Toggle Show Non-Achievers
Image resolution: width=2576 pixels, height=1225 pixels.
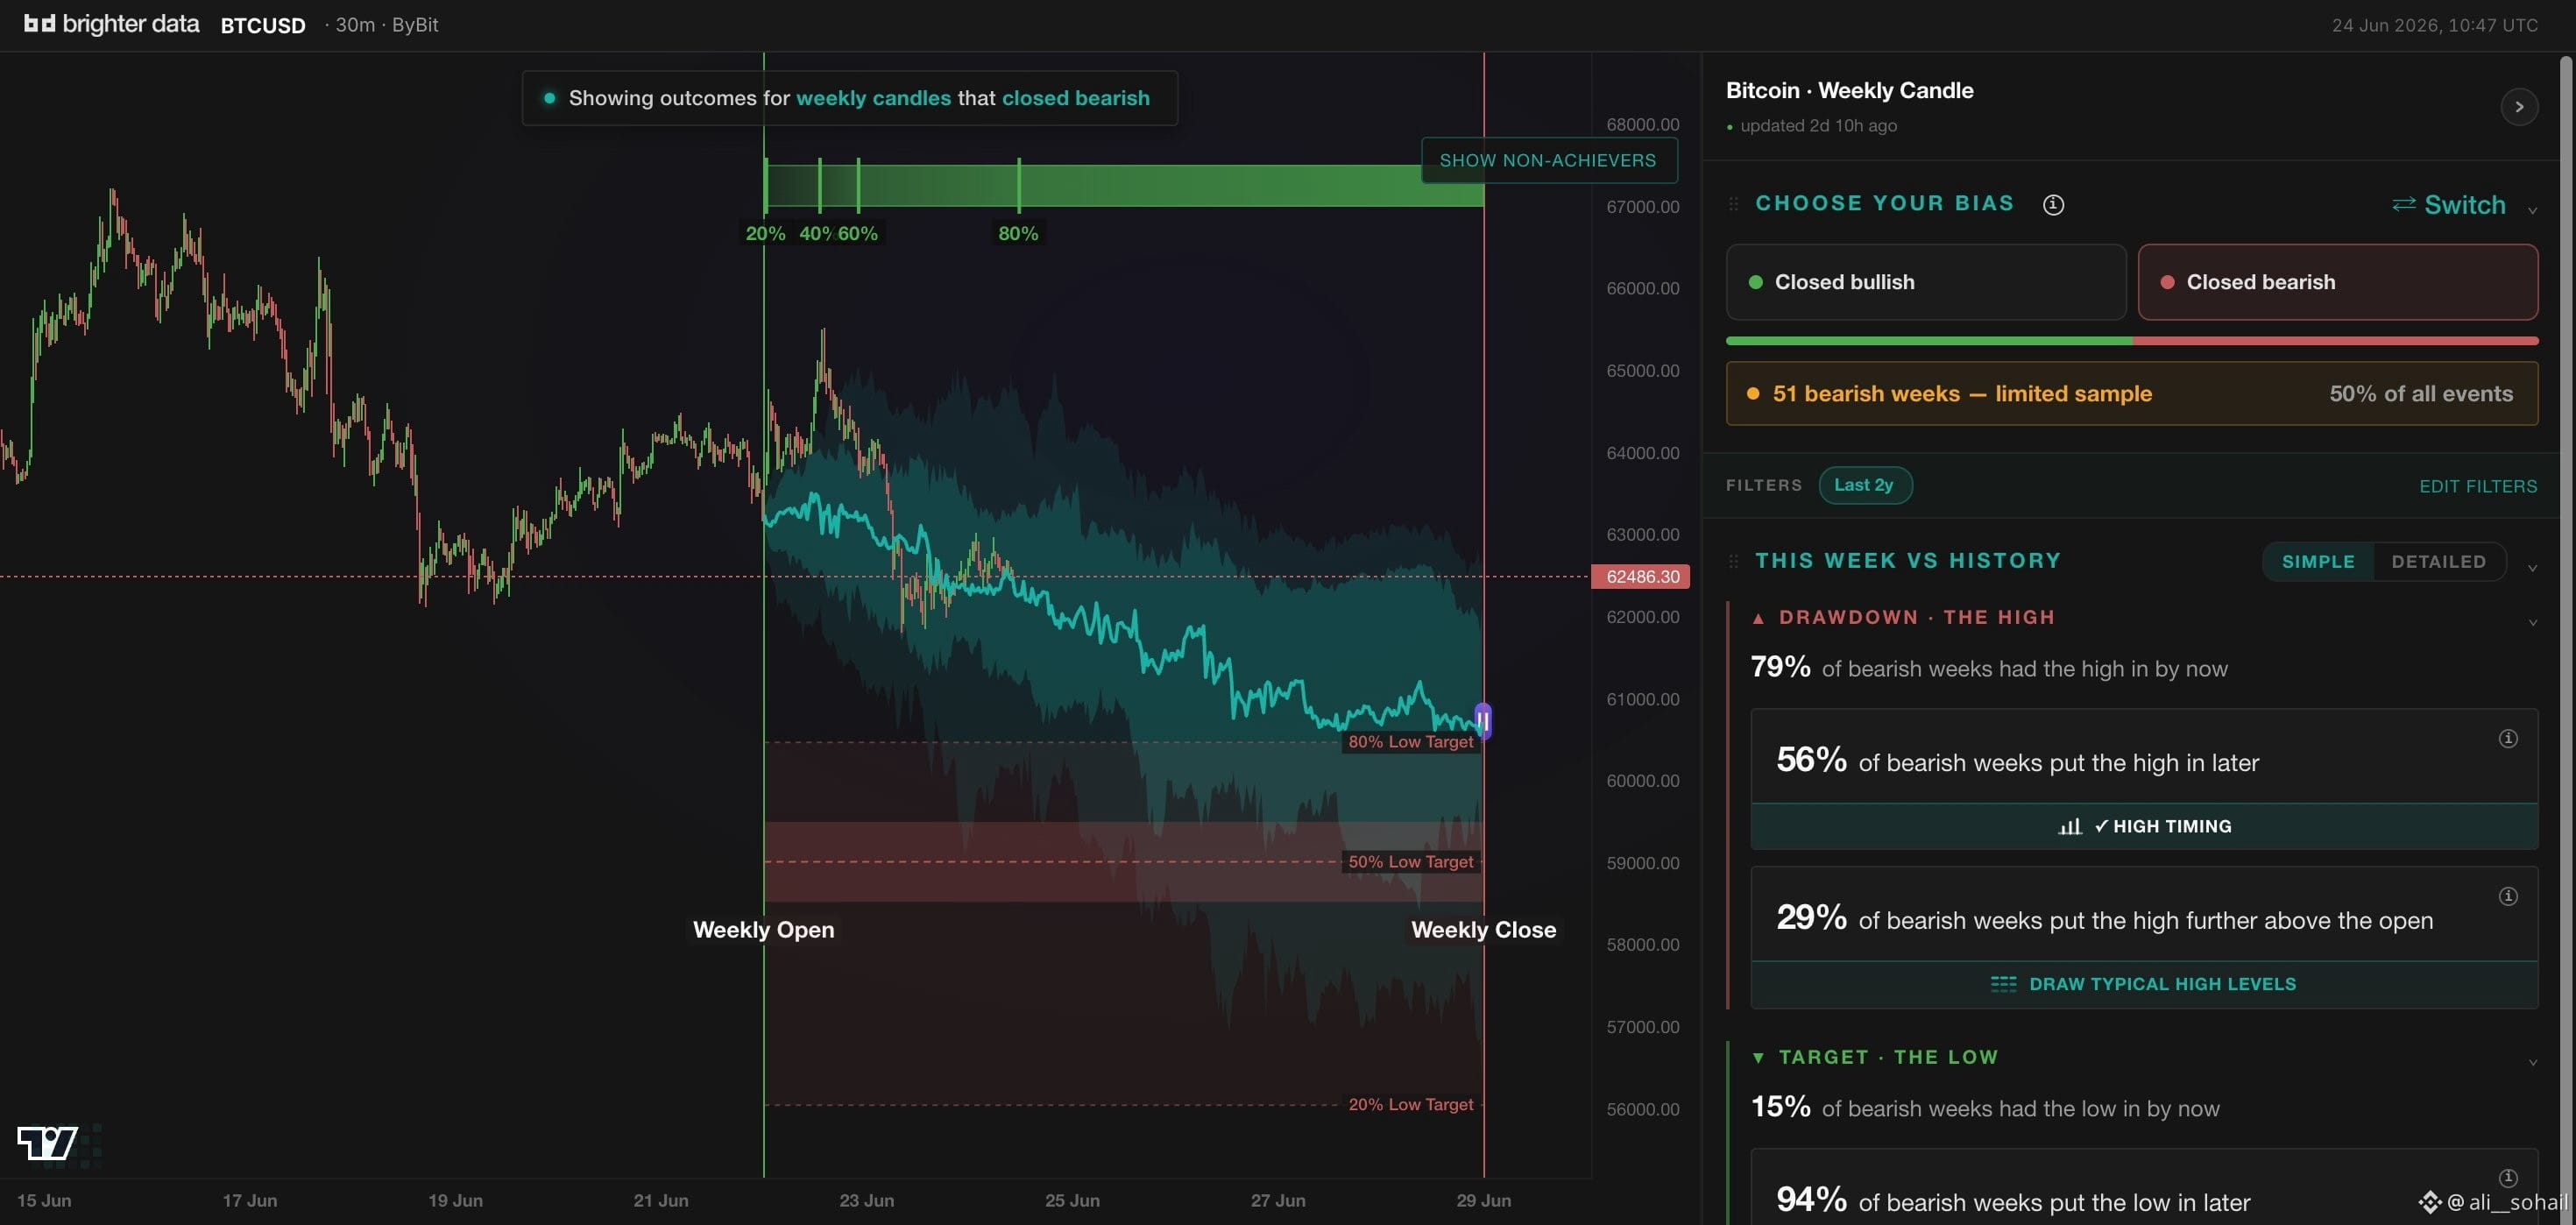coord(1548,160)
